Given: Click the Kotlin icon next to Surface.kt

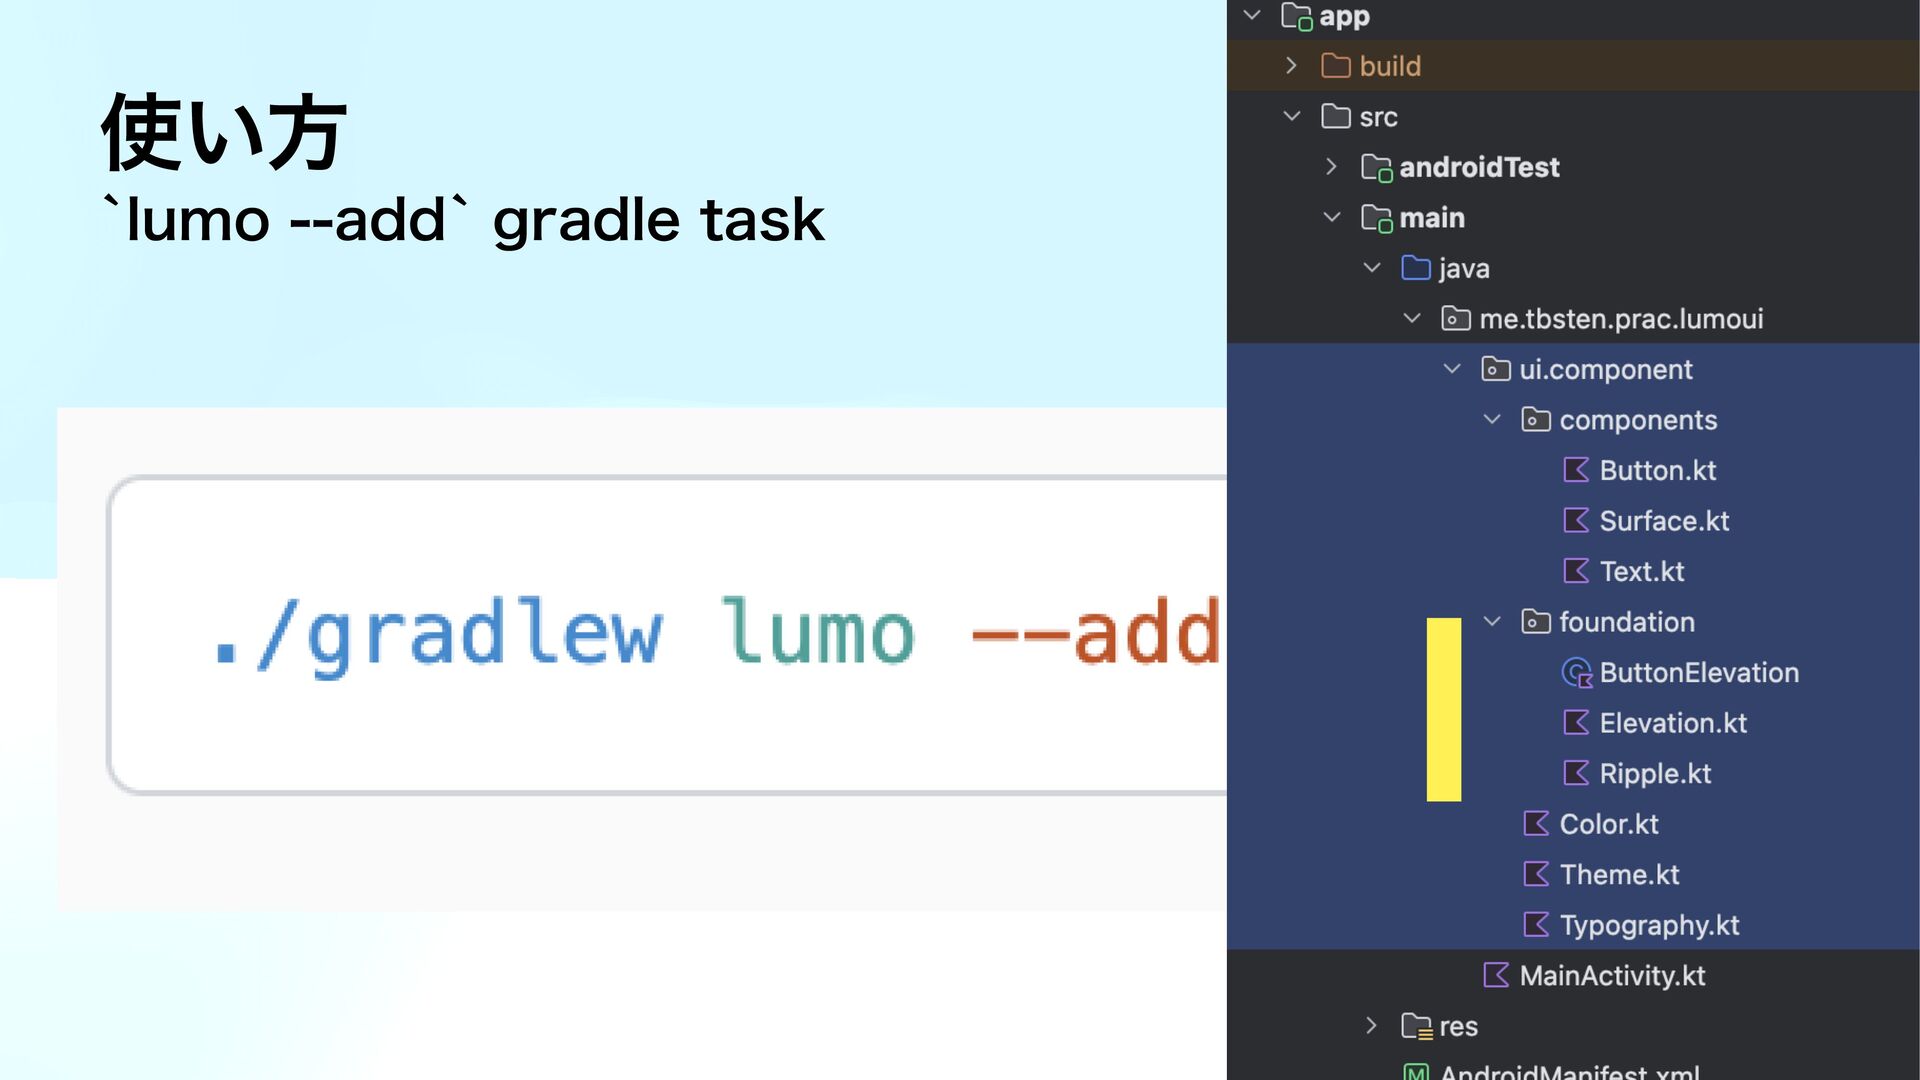Looking at the screenshot, I should [1576, 520].
